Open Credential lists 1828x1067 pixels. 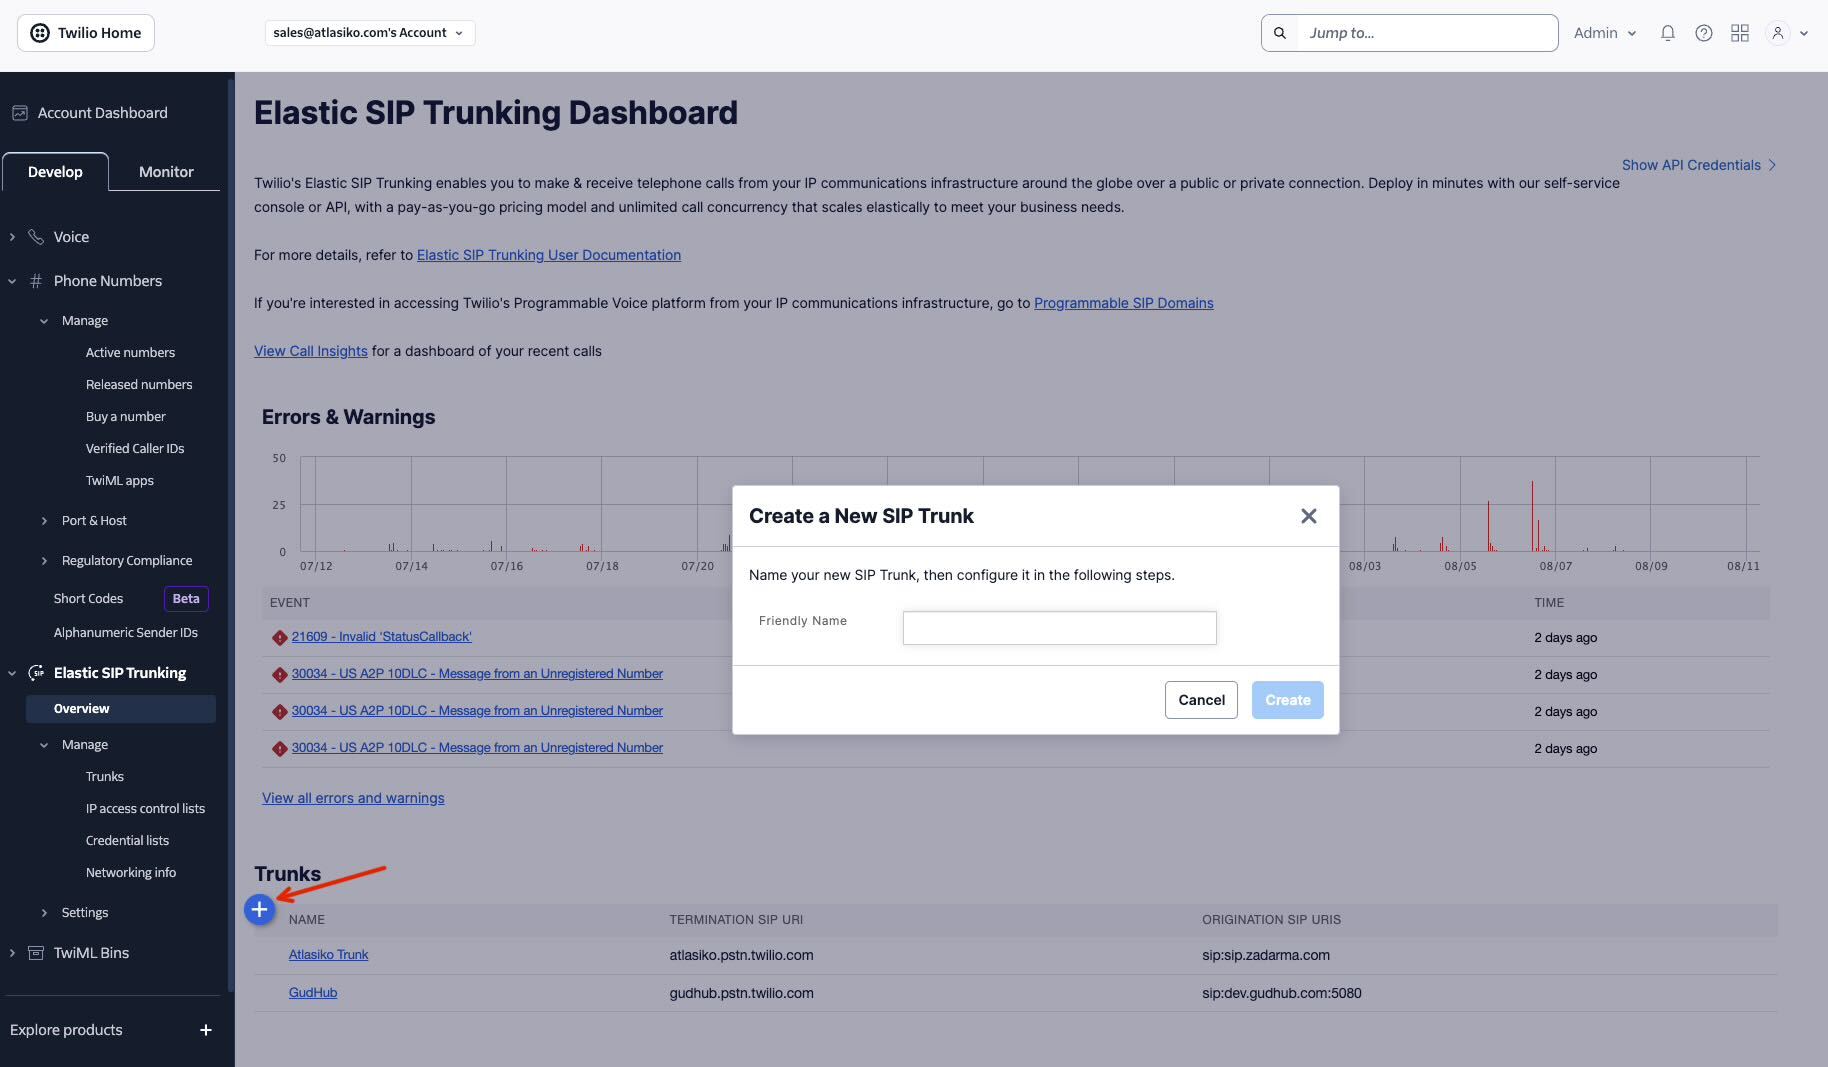(x=127, y=841)
